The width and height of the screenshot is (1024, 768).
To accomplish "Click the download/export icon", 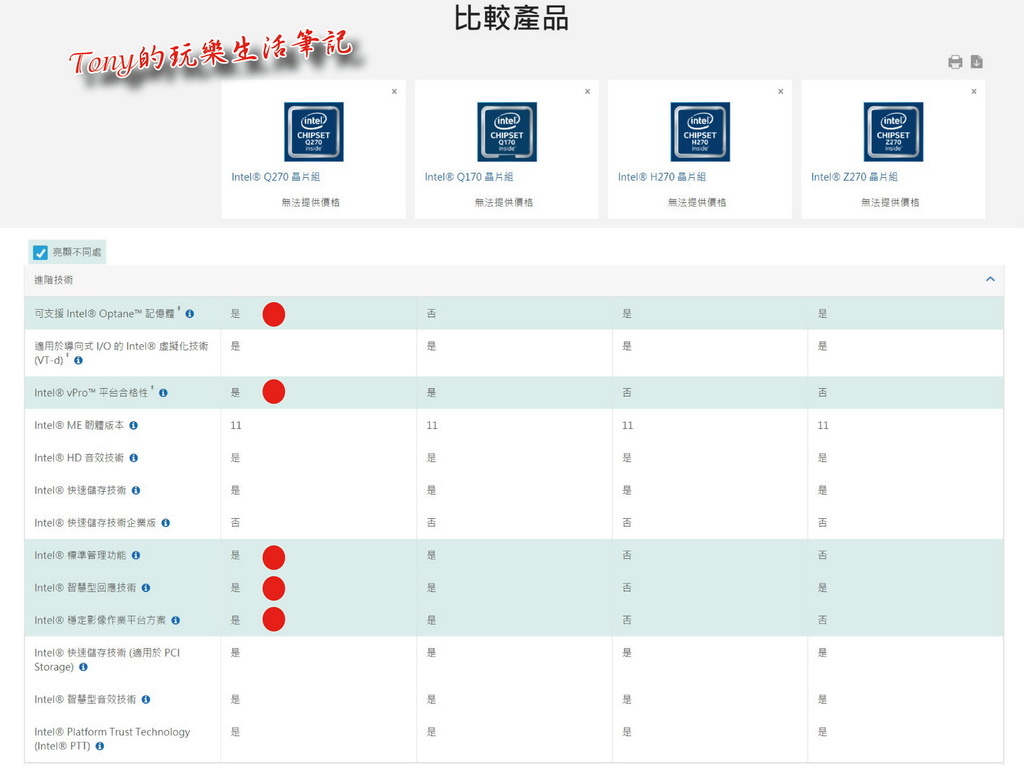I will [976, 62].
